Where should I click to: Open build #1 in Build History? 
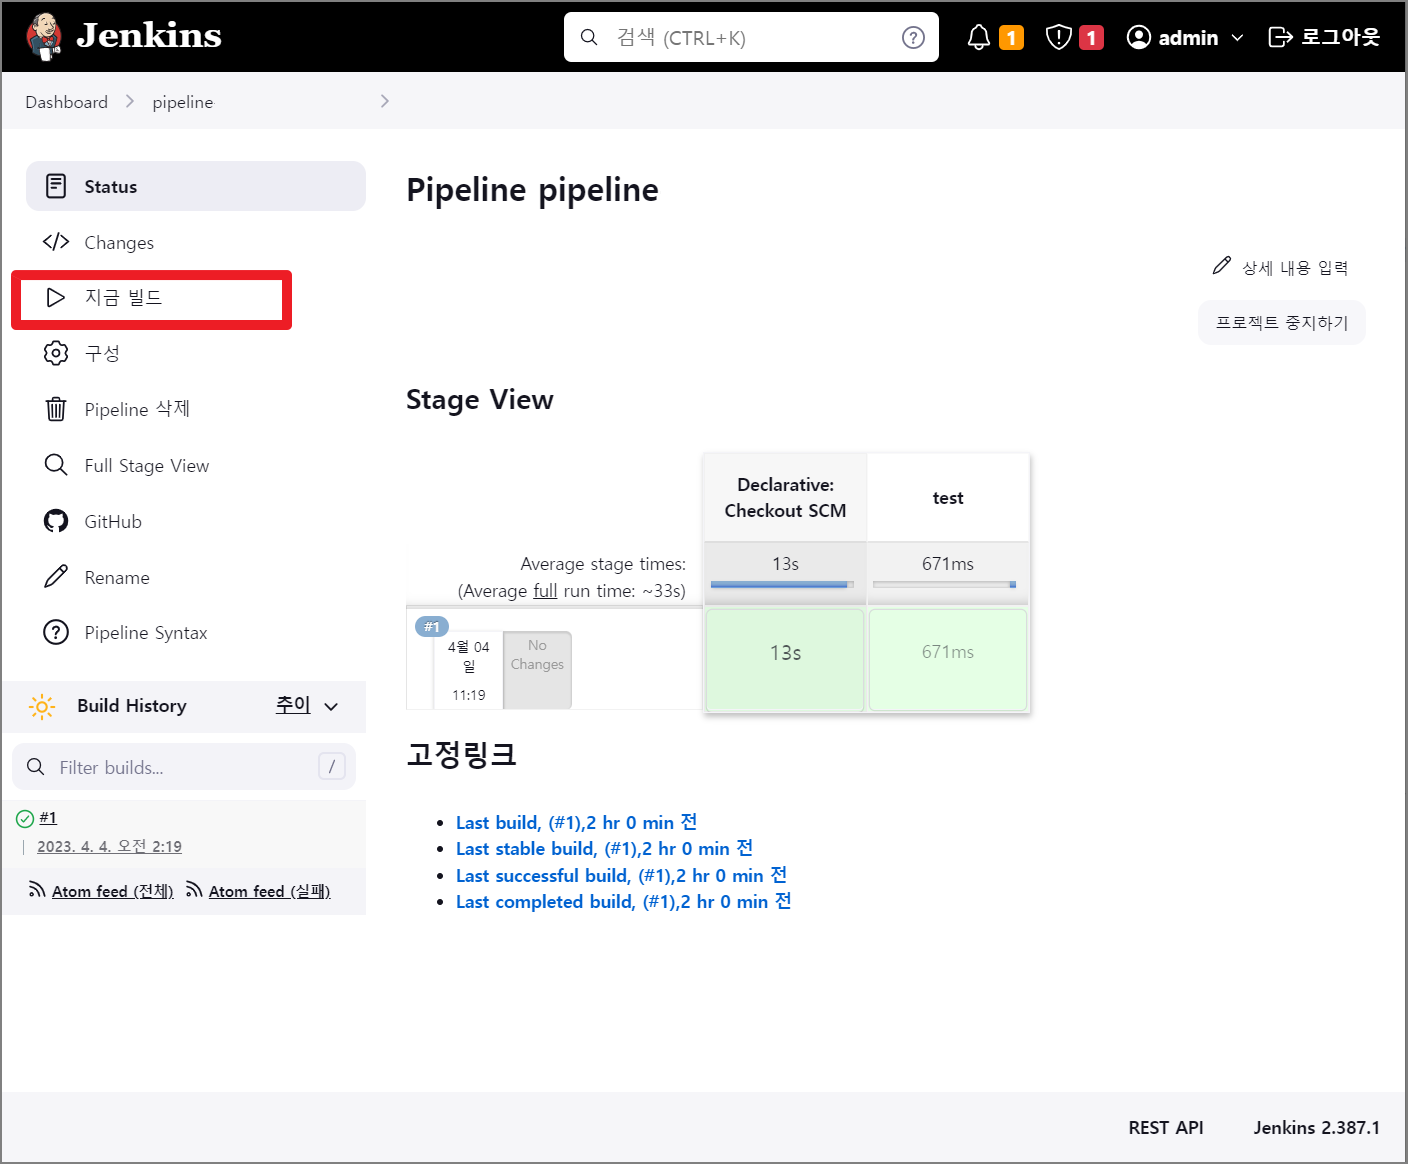pos(48,818)
